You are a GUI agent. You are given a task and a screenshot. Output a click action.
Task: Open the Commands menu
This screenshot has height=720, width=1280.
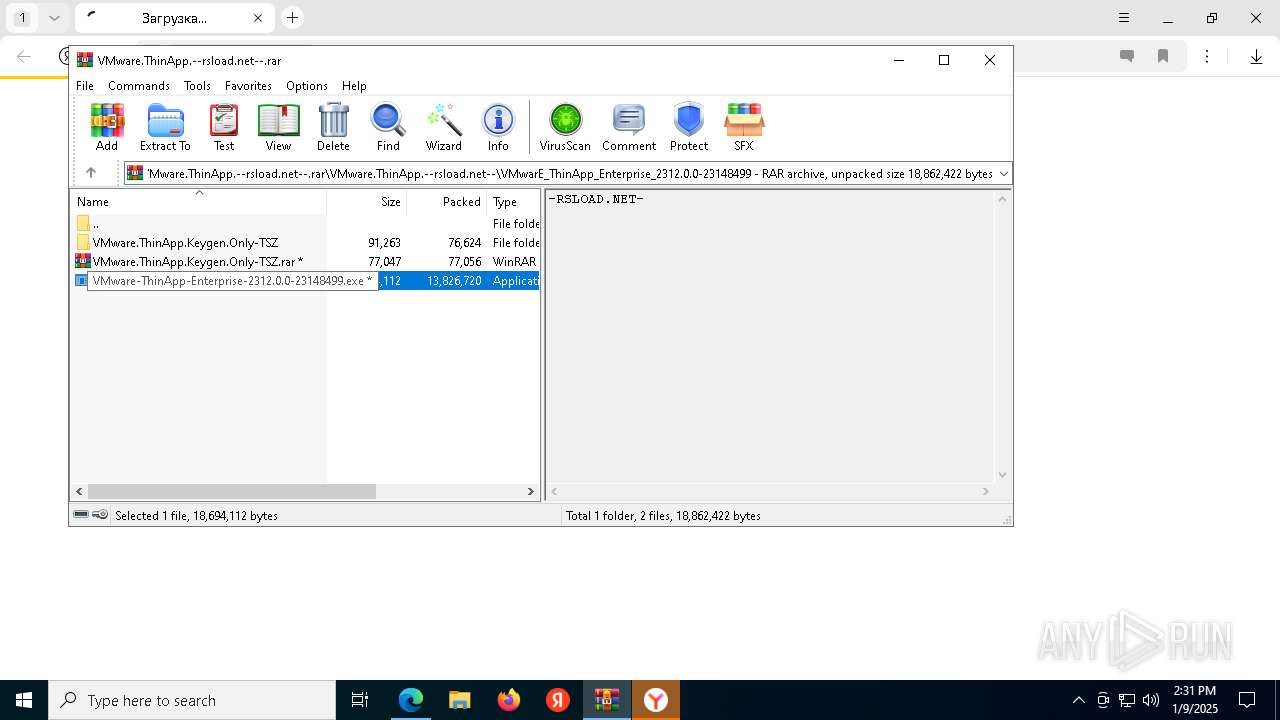point(139,86)
